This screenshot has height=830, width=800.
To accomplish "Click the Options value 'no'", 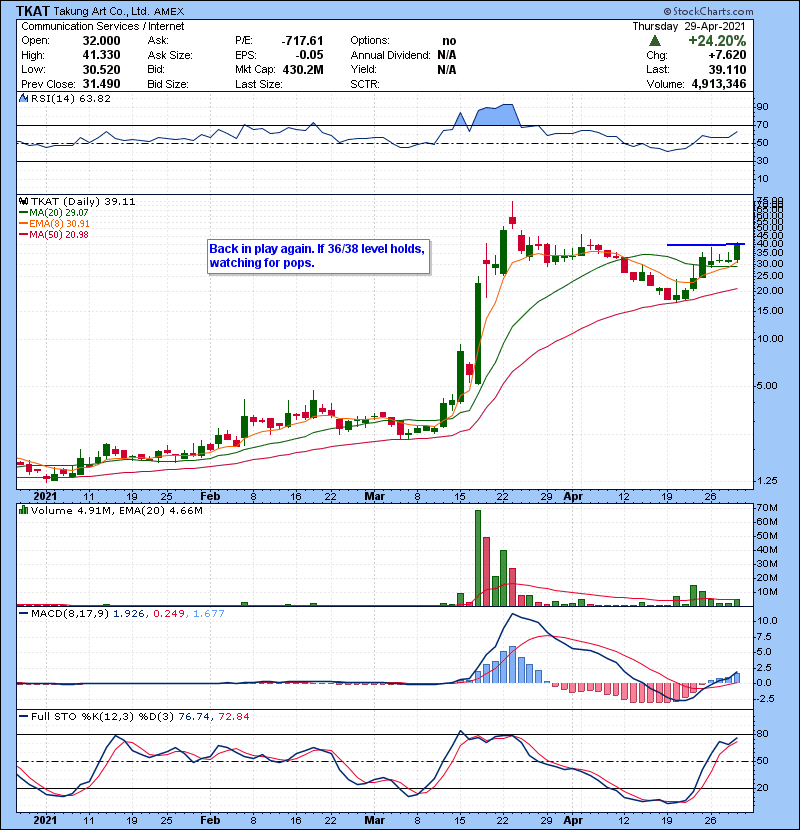I will tap(449, 41).
